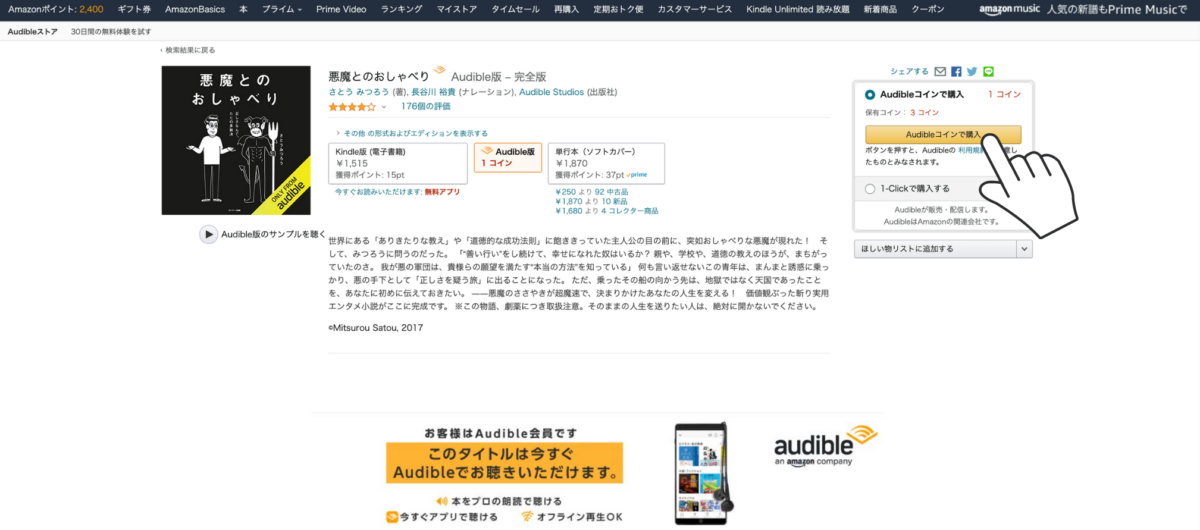1200x530 pixels.
Task: Open ランキング in the top menu
Action: 400,8
